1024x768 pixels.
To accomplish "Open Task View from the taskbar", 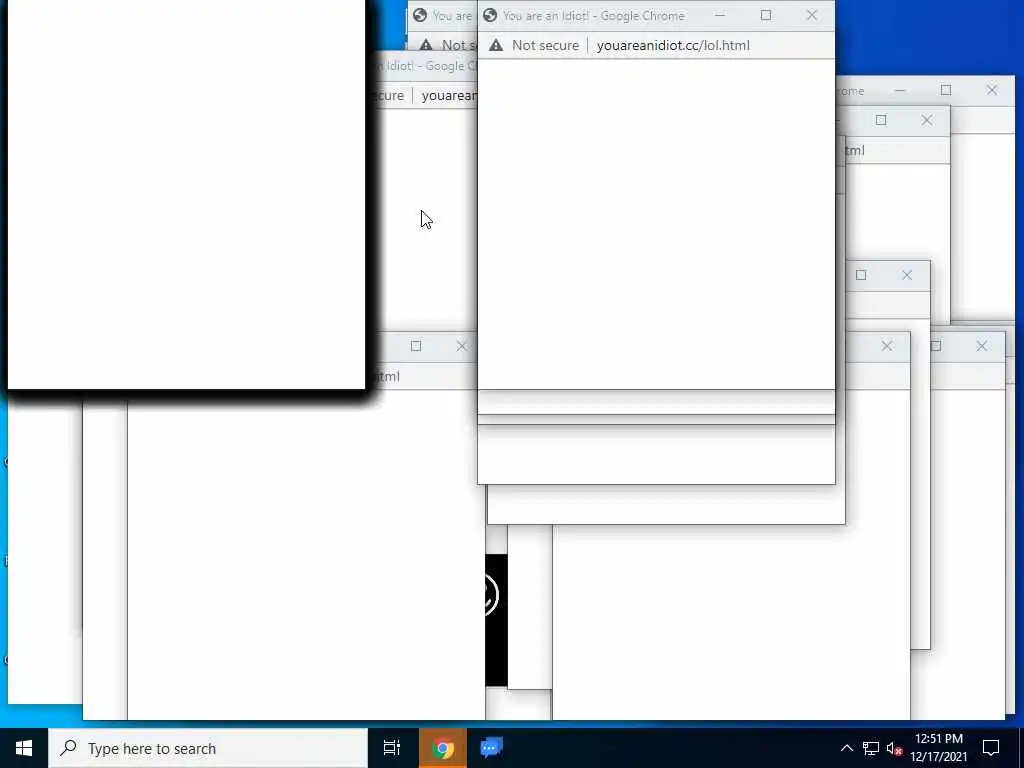I will click(x=392, y=748).
